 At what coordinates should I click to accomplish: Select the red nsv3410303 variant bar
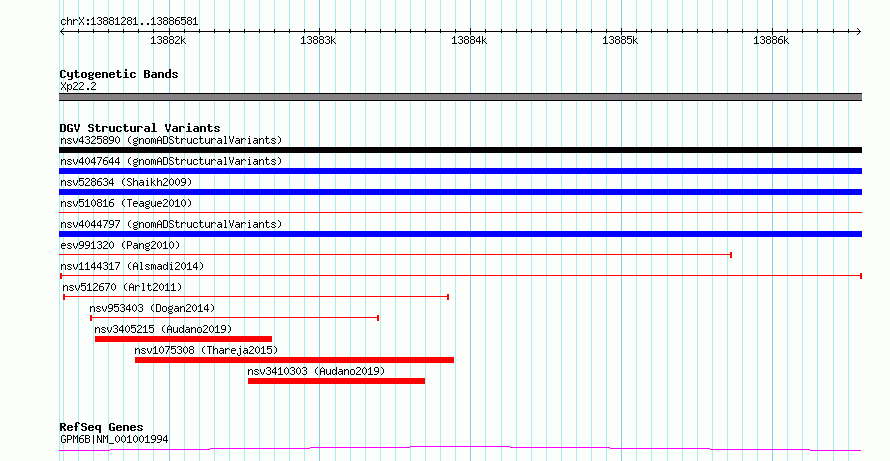(x=336, y=381)
